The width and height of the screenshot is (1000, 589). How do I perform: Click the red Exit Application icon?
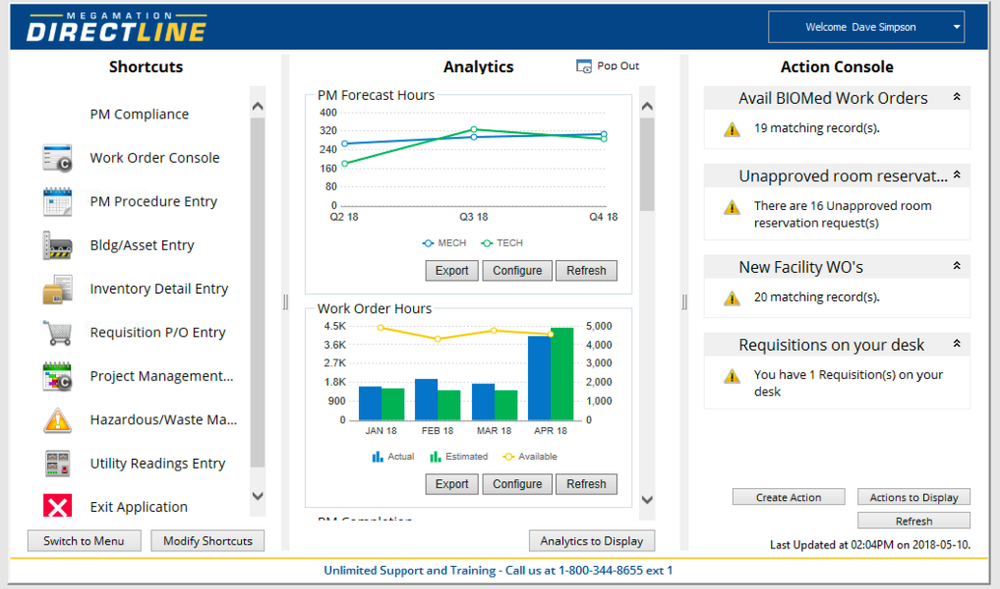(x=57, y=507)
